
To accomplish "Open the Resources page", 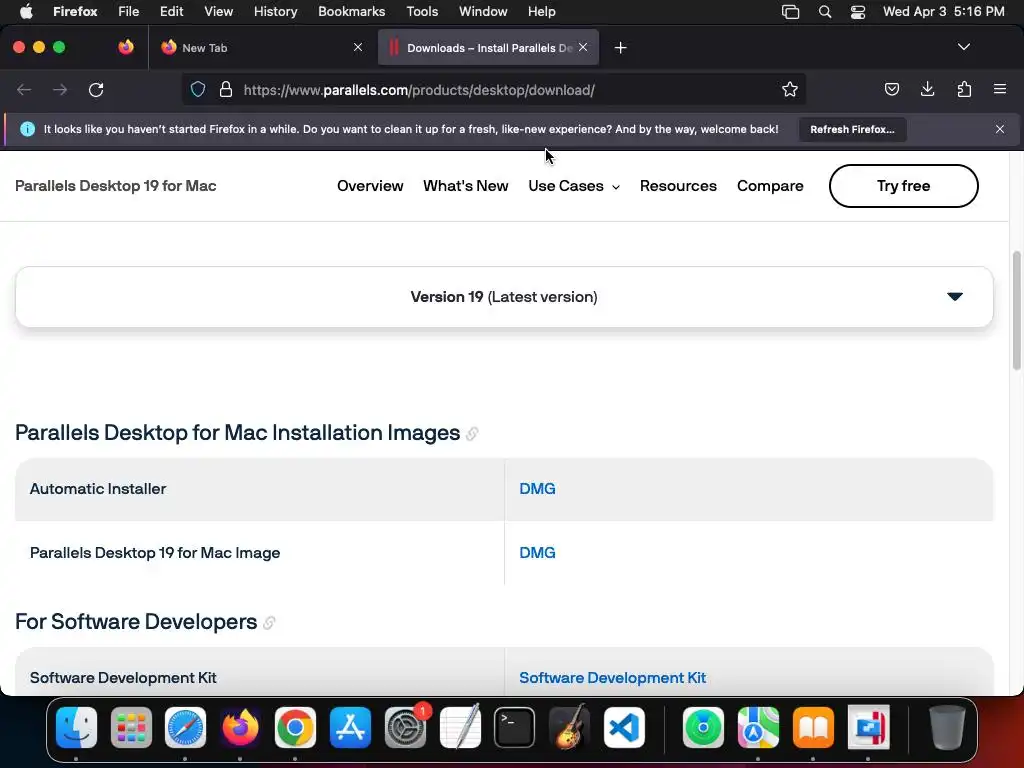I will [x=678, y=186].
